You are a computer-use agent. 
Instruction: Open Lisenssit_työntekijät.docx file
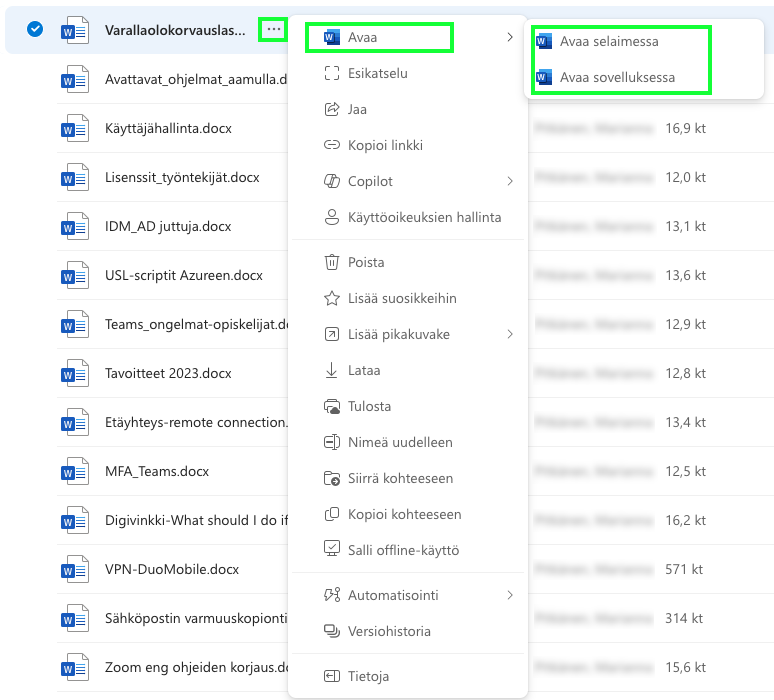click(x=182, y=177)
